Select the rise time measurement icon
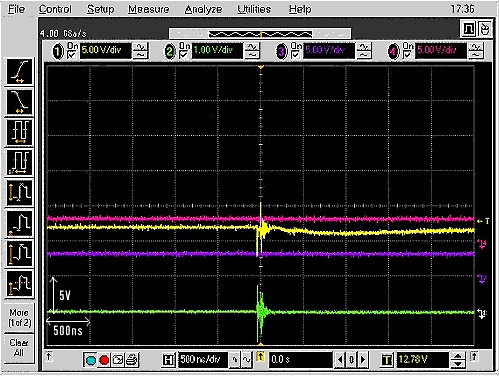The width and height of the screenshot is (499, 376). coord(20,72)
